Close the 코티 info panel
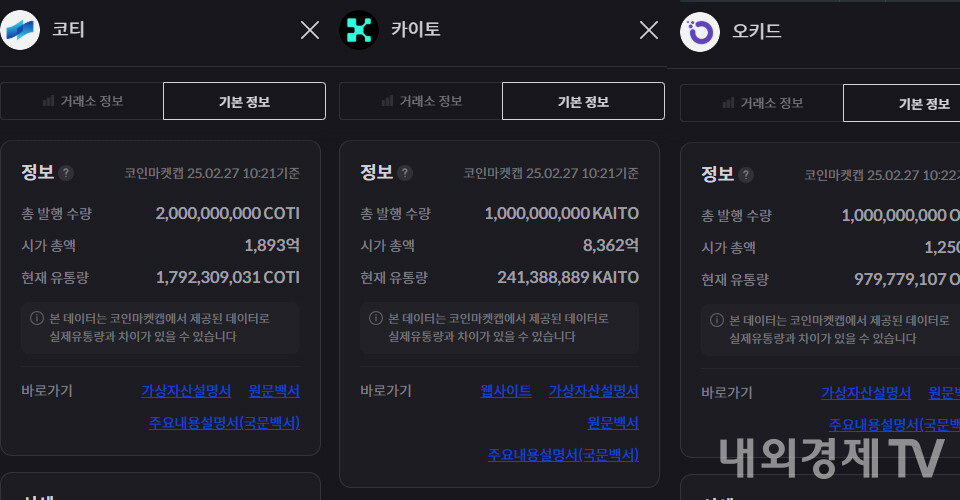960x500 pixels. click(x=310, y=30)
